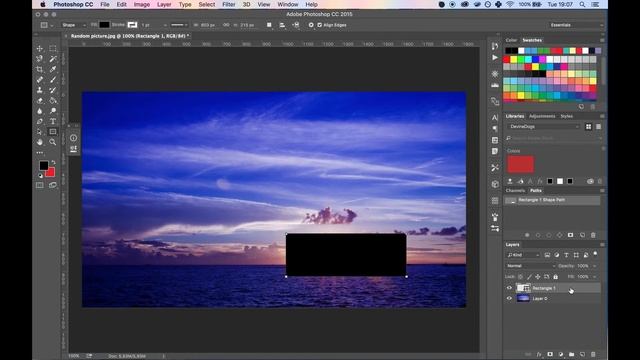Open the Apple menu
This screenshot has height=360, width=640.
[x=43, y=4]
